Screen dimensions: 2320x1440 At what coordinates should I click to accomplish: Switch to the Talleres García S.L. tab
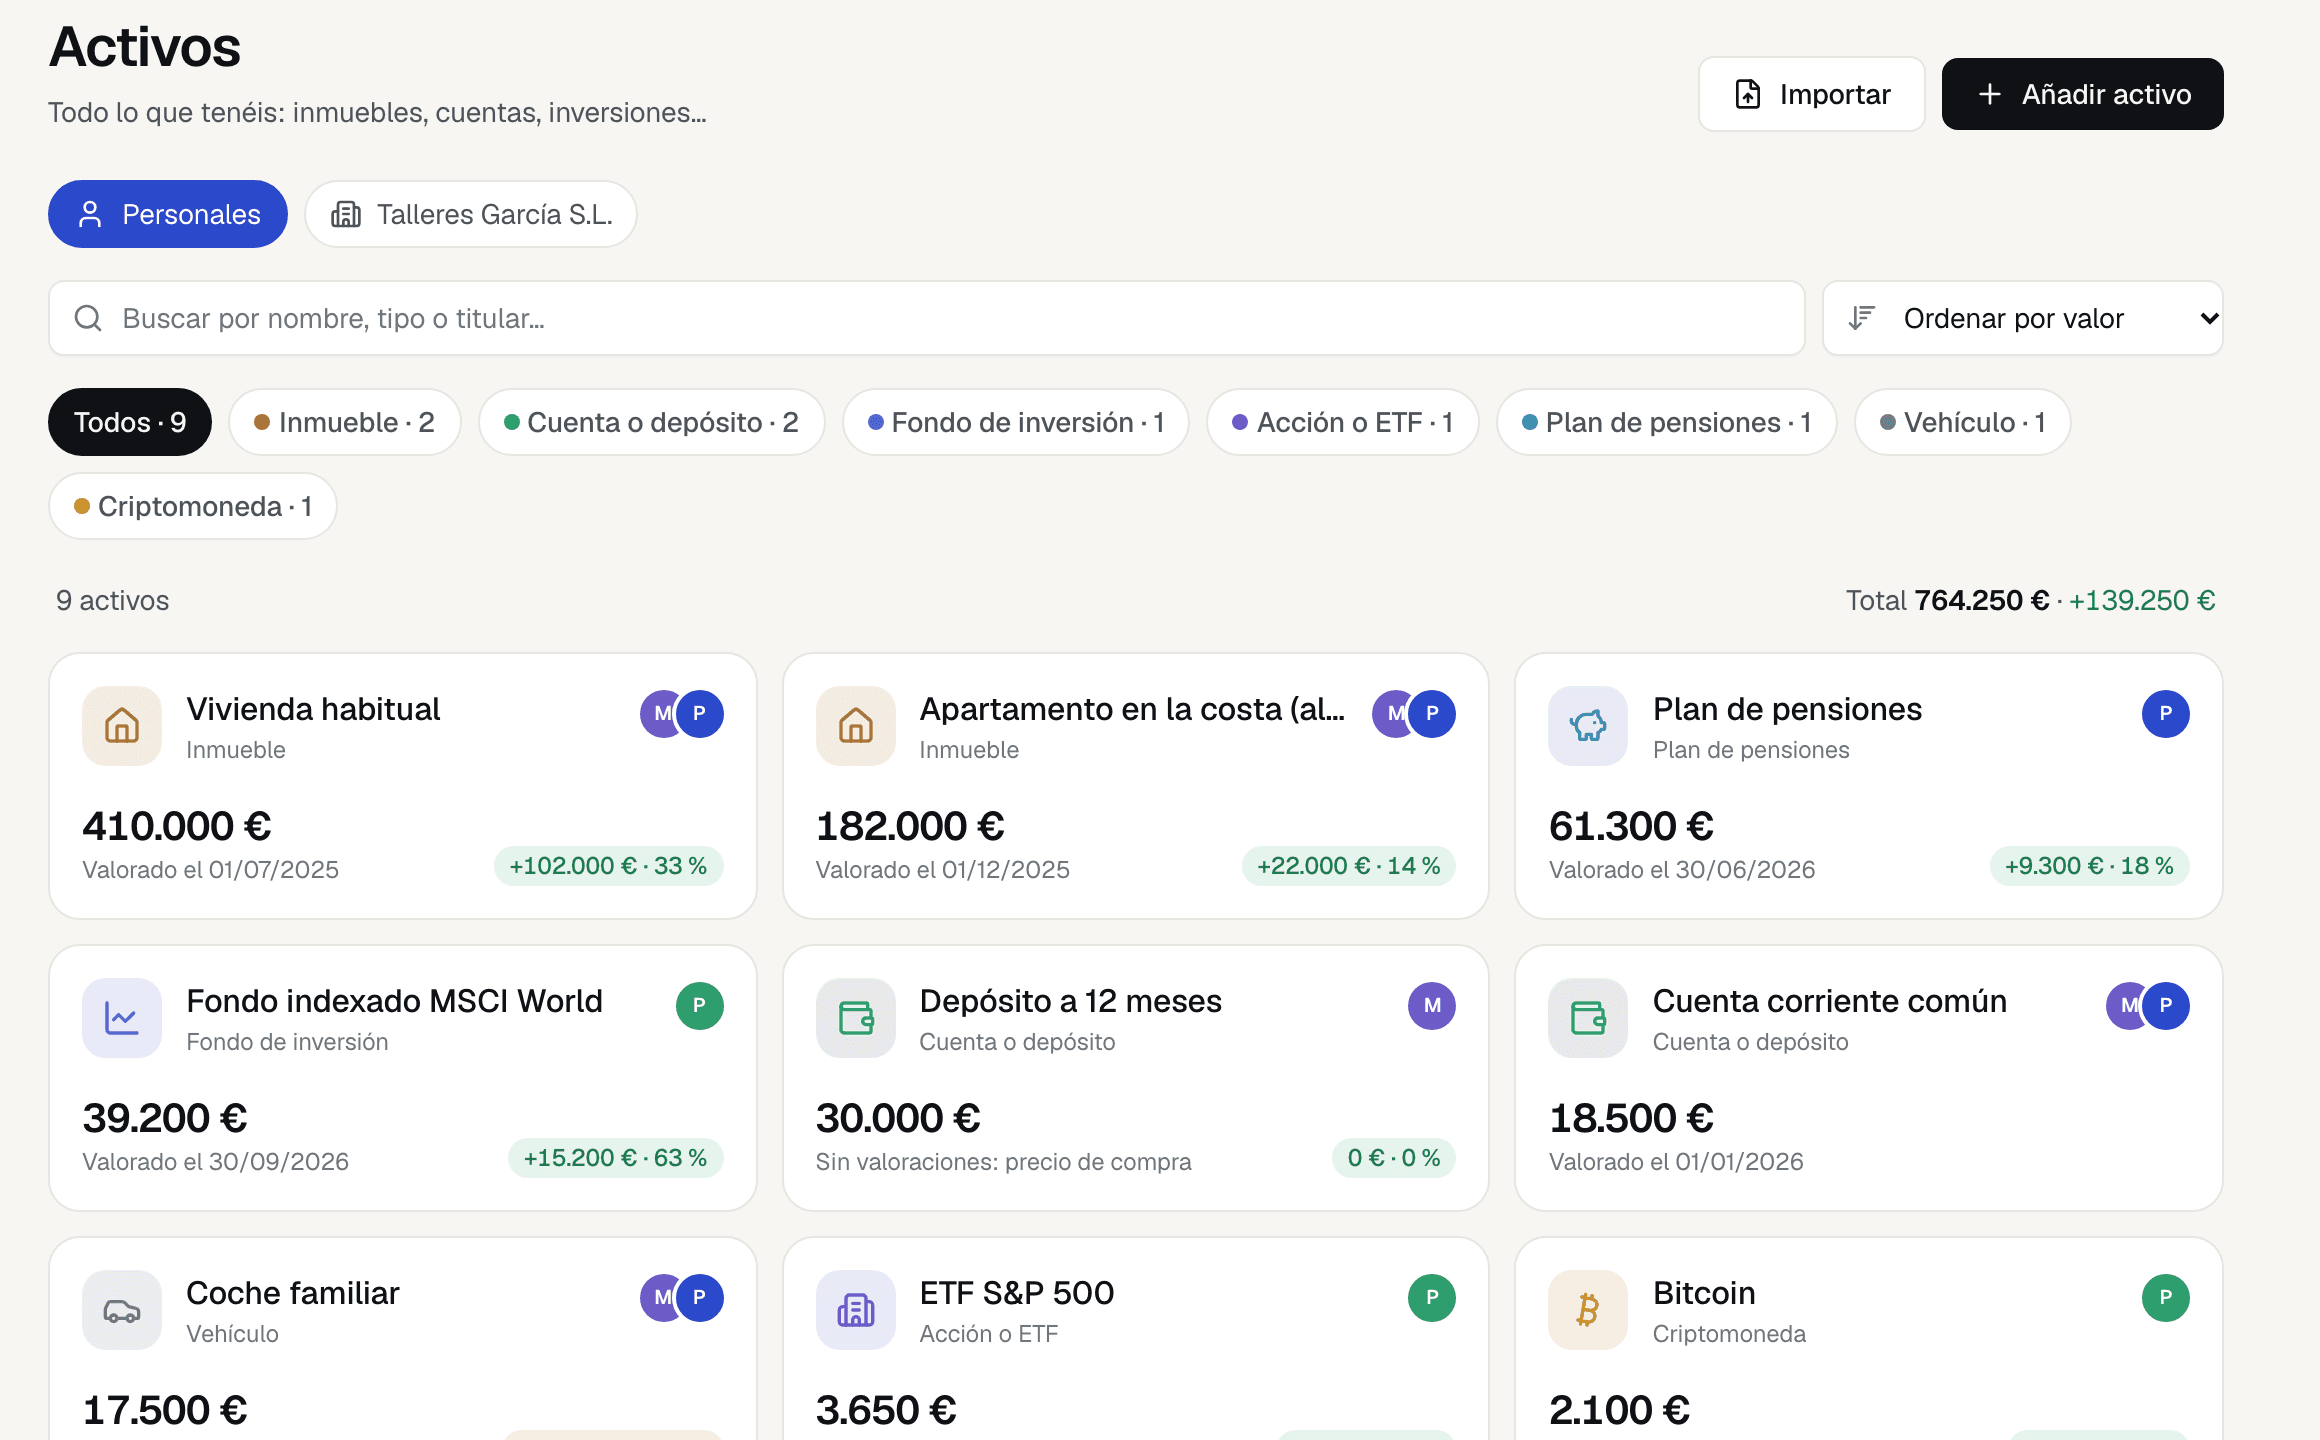point(471,214)
